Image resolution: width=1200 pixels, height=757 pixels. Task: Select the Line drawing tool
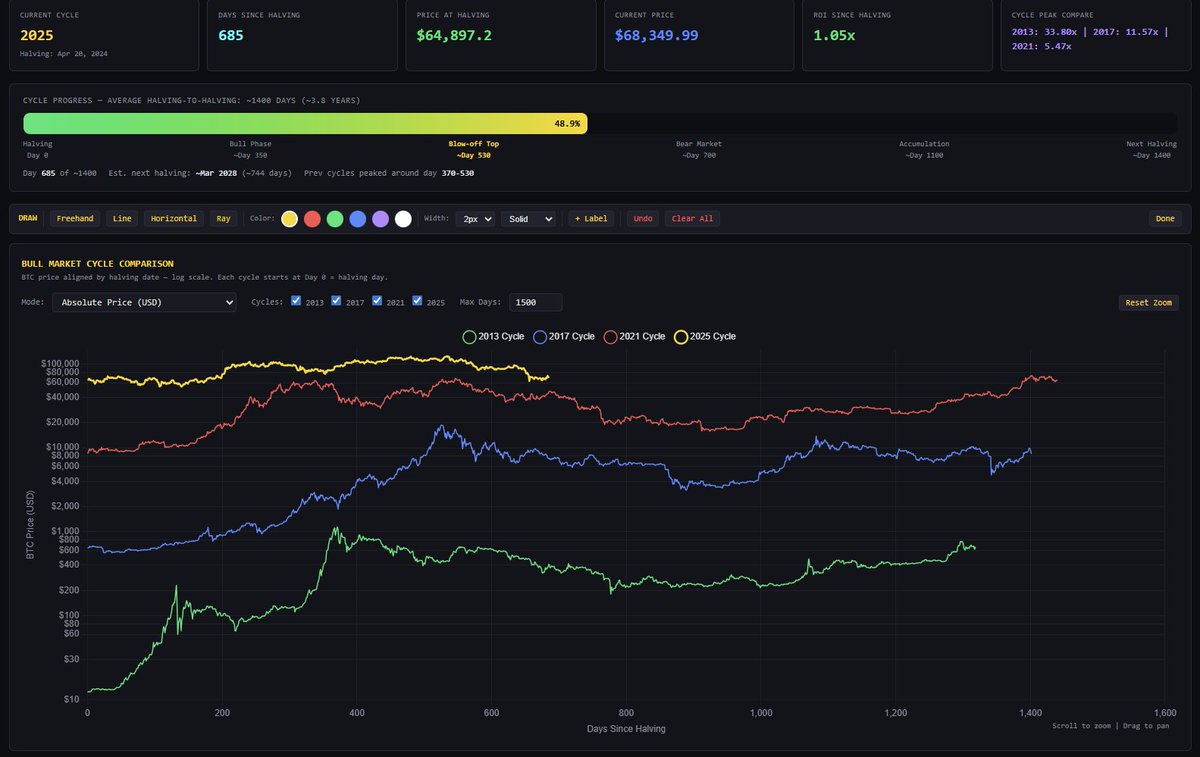coord(122,218)
